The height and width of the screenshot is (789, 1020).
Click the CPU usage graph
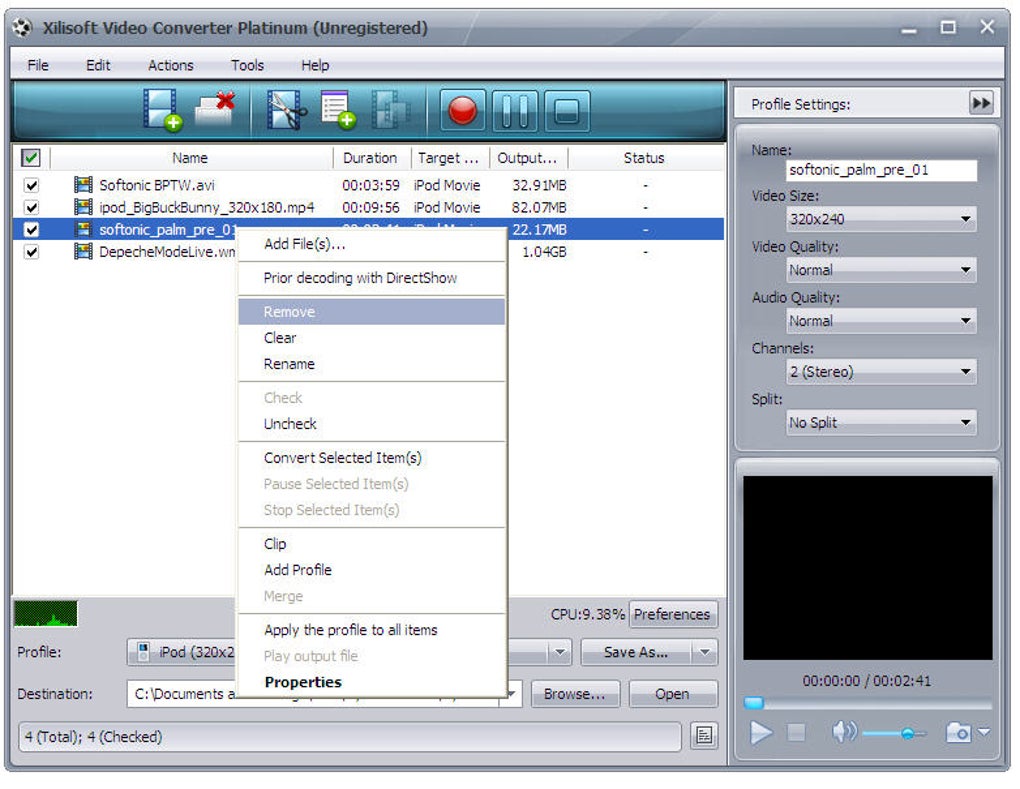(46, 613)
